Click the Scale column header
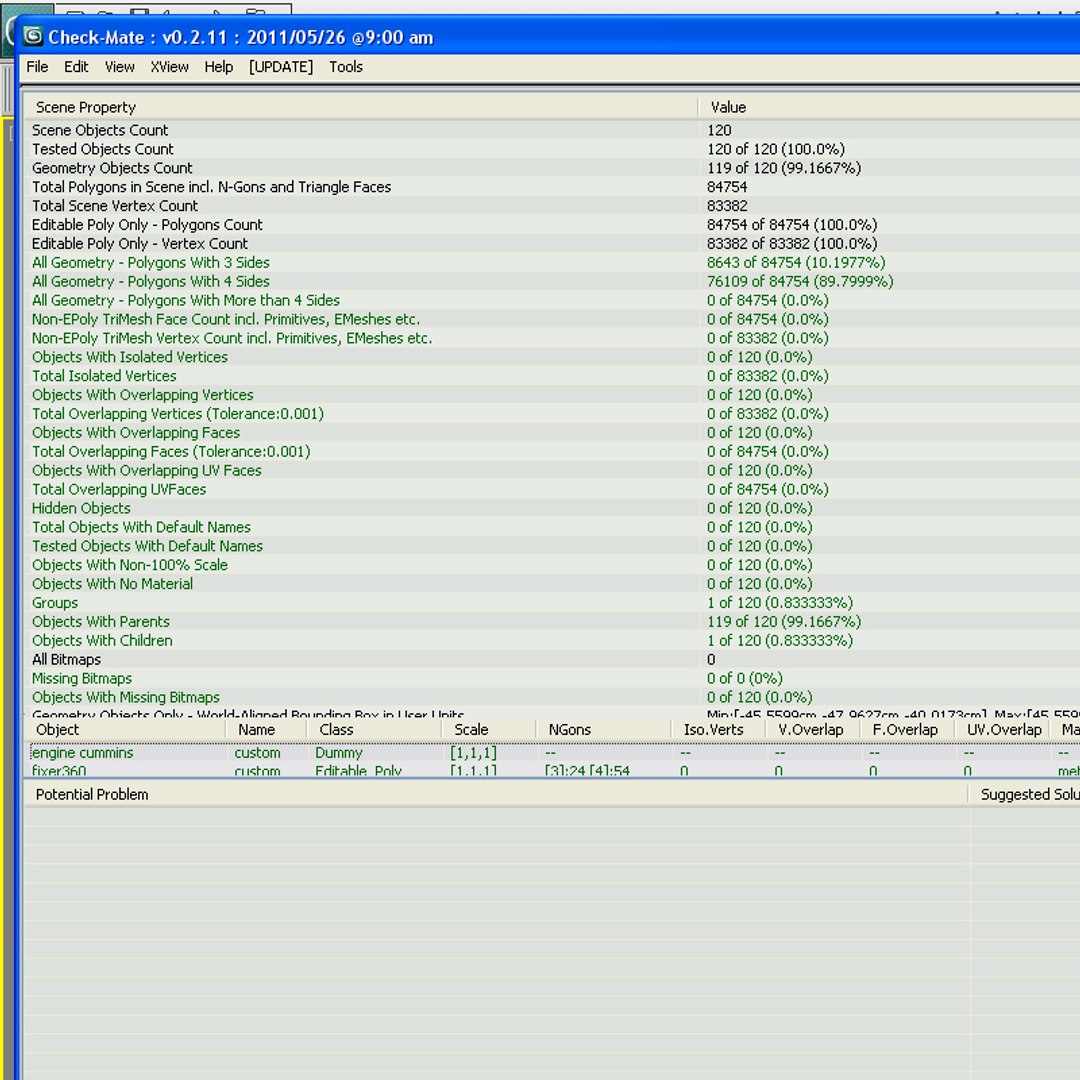The height and width of the screenshot is (1080, 1080). click(x=488, y=729)
